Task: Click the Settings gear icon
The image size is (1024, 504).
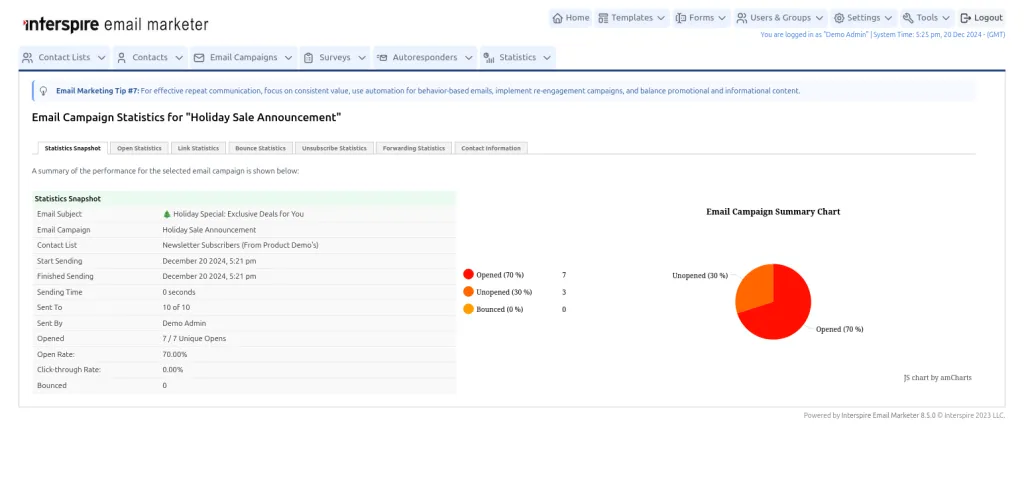Action: [839, 18]
